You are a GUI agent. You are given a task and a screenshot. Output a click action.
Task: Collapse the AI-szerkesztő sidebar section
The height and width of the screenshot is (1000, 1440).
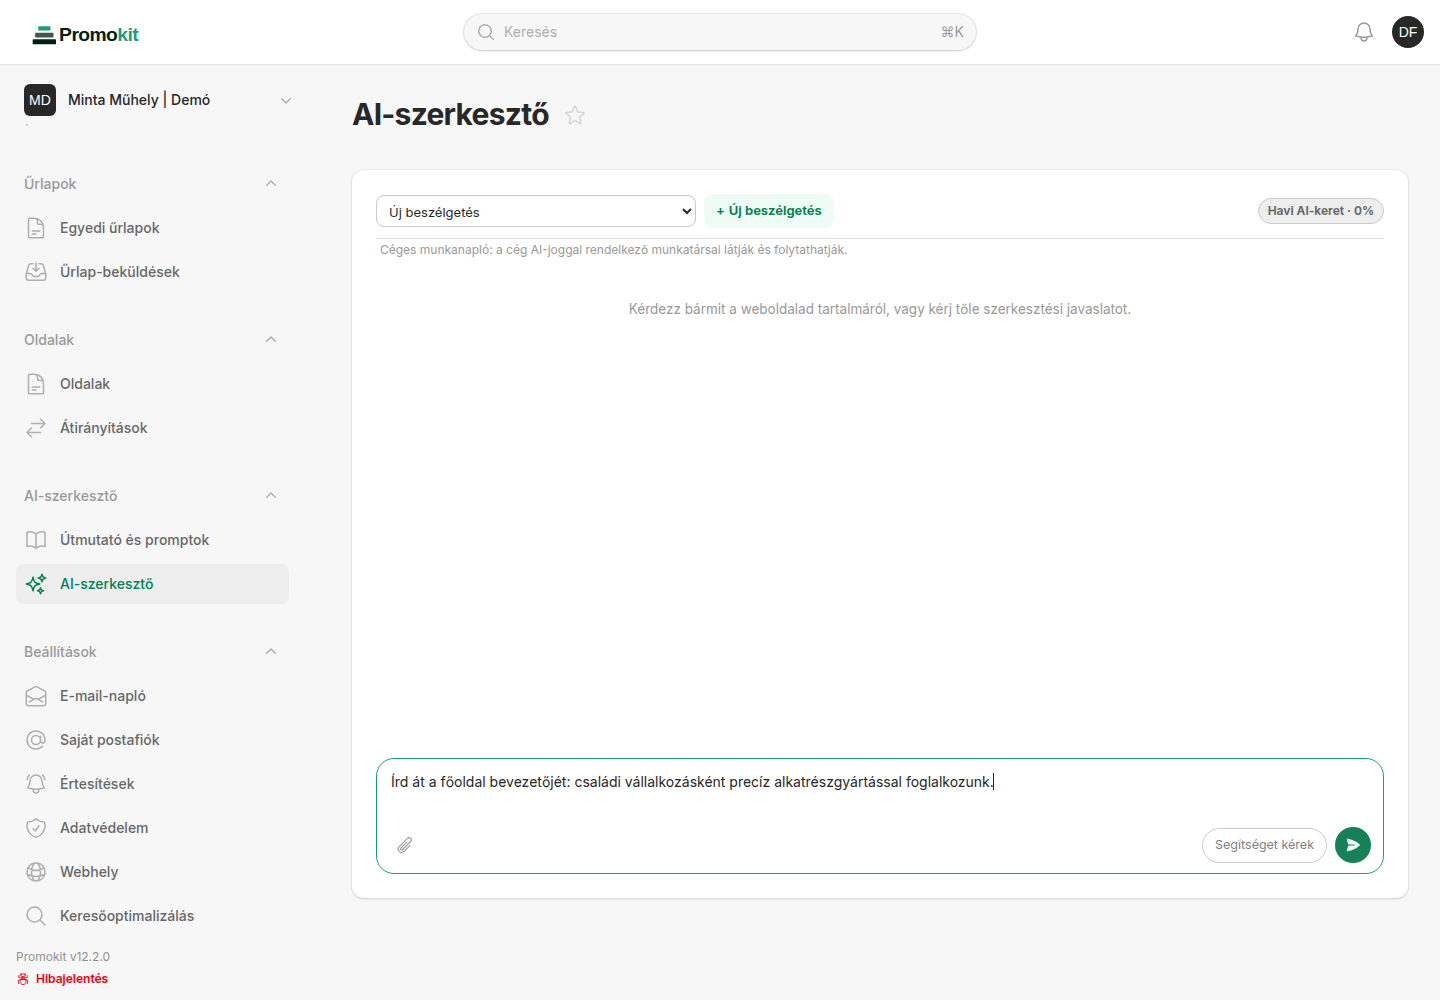pyautogui.click(x=271, y=496)
